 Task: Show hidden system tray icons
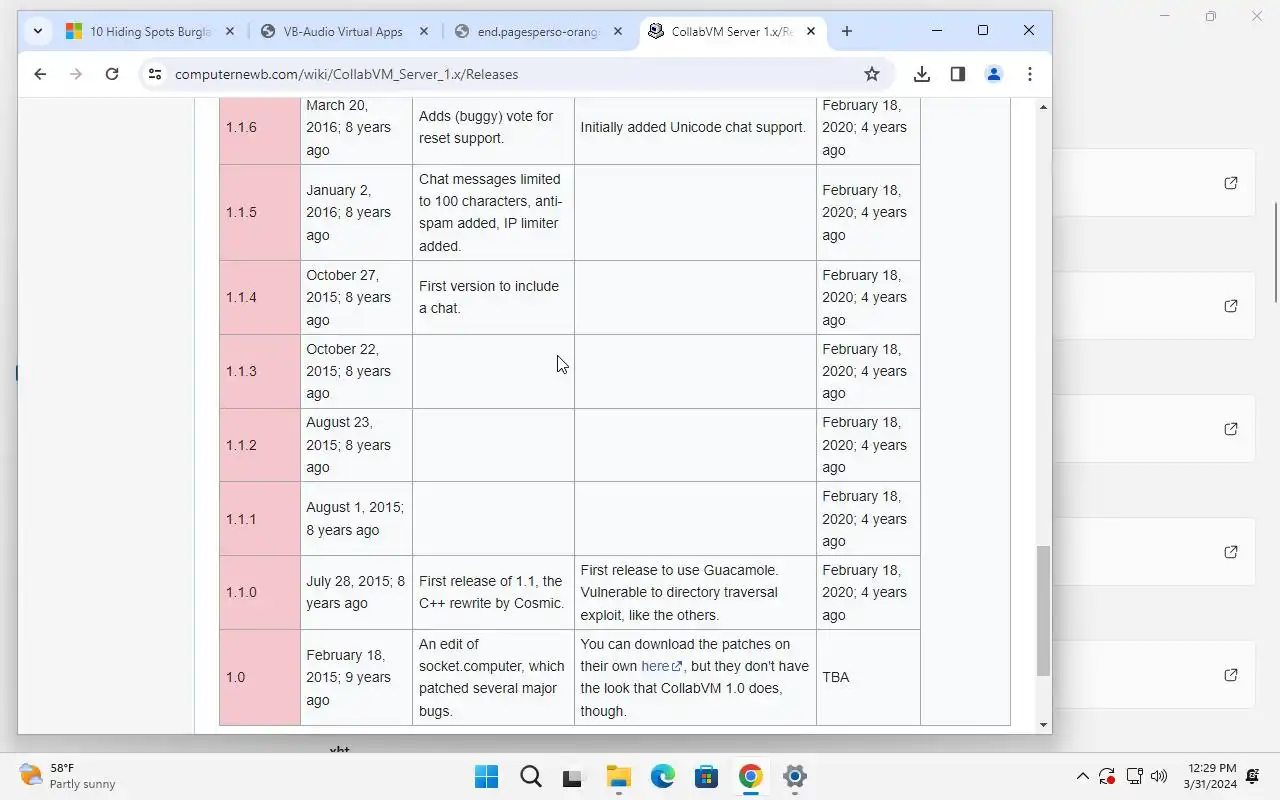(1083, 776)
